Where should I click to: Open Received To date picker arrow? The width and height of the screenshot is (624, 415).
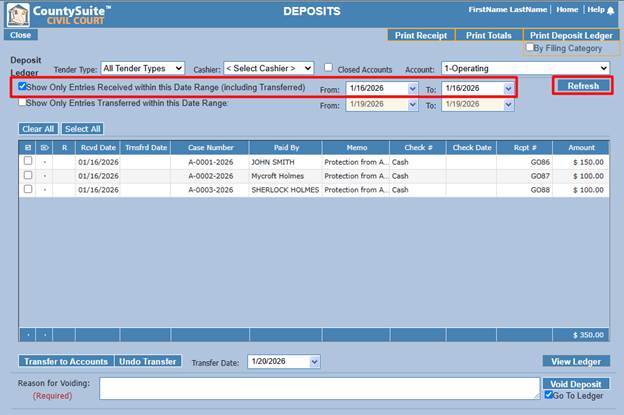pos(509,89)
